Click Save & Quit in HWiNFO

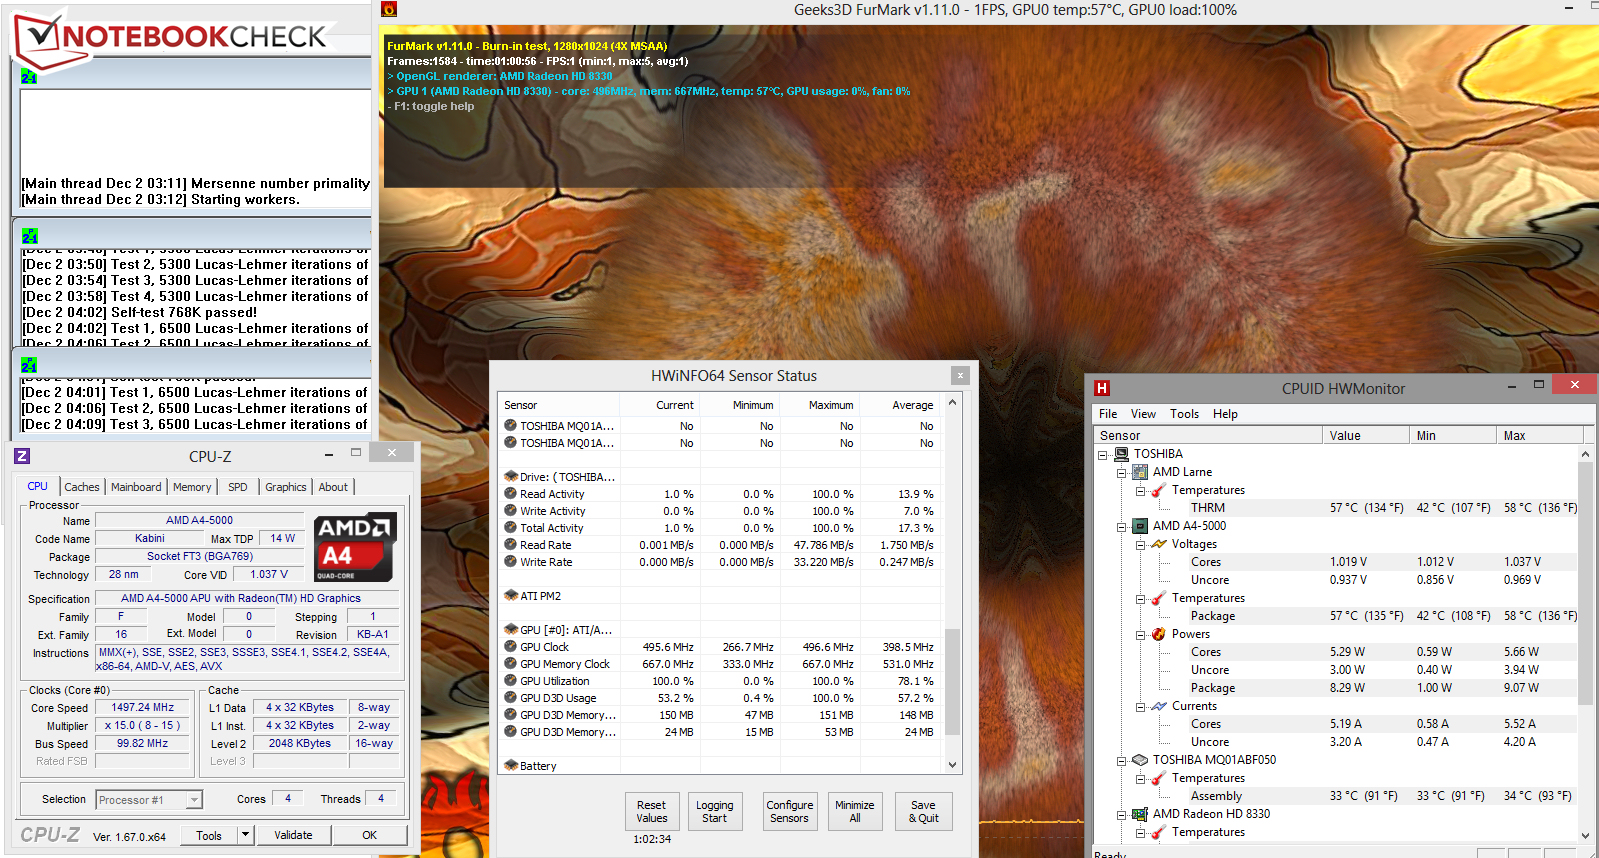click(923, 811)
